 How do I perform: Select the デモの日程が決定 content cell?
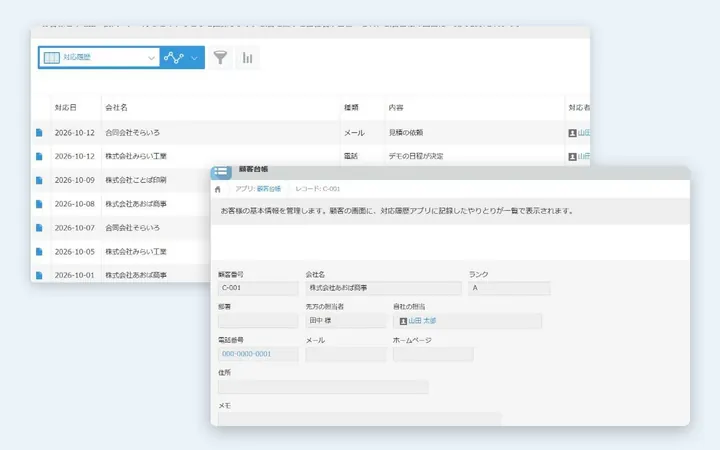[x=416, y=156]
